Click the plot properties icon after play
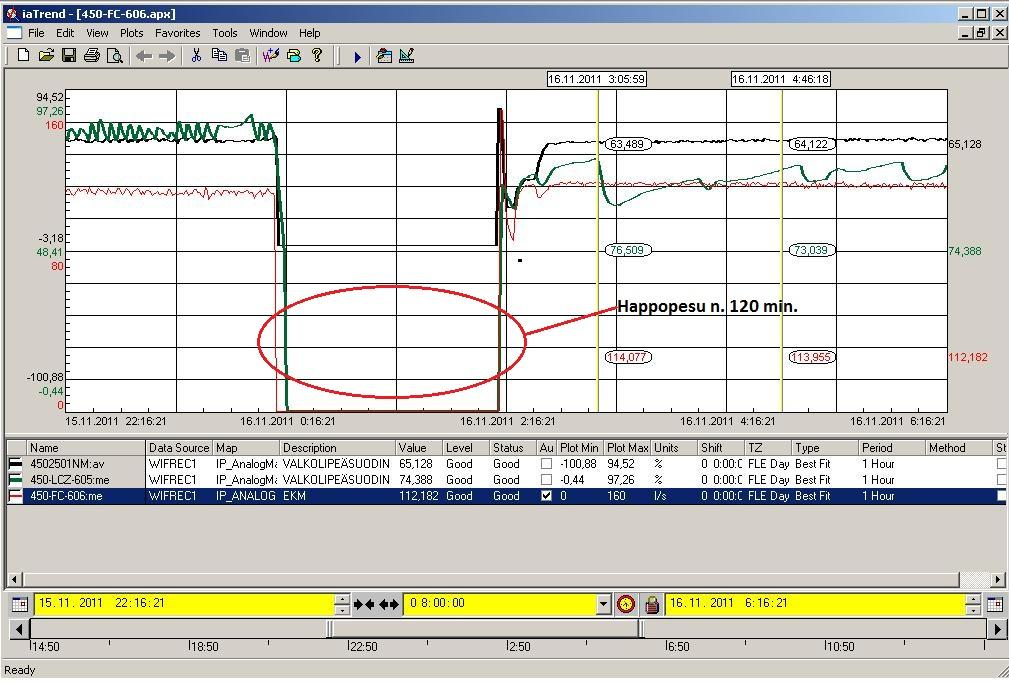Viewport: 1009px width, 682px height. click(x=384, y=56)
